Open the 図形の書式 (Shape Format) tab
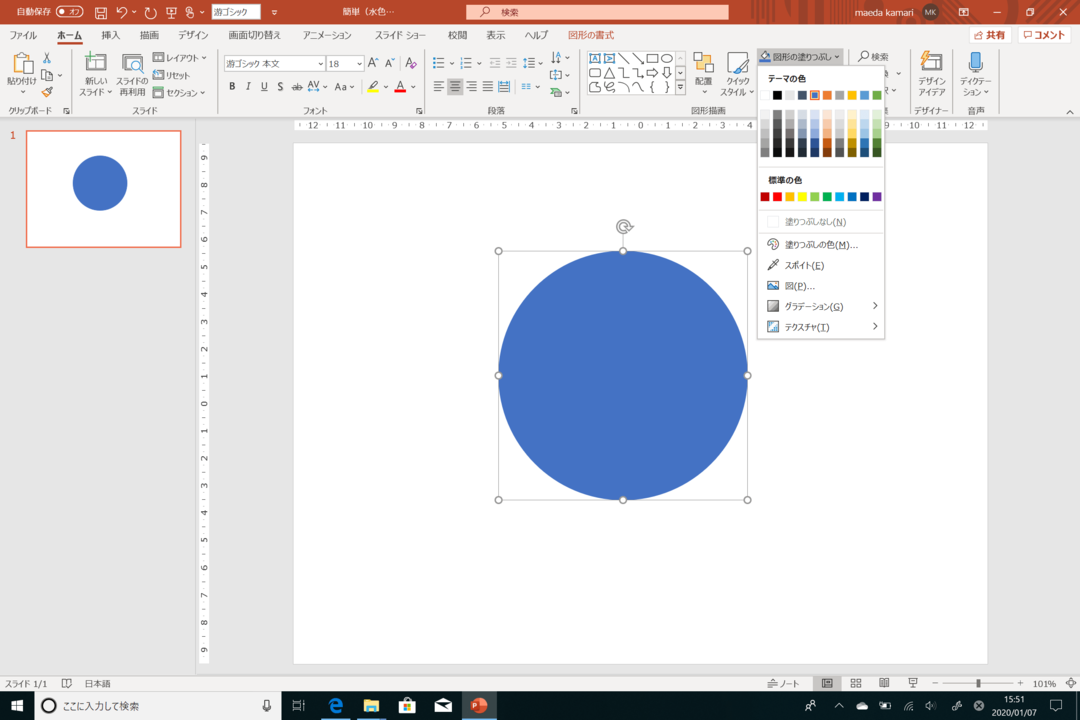 coord(591,35)
